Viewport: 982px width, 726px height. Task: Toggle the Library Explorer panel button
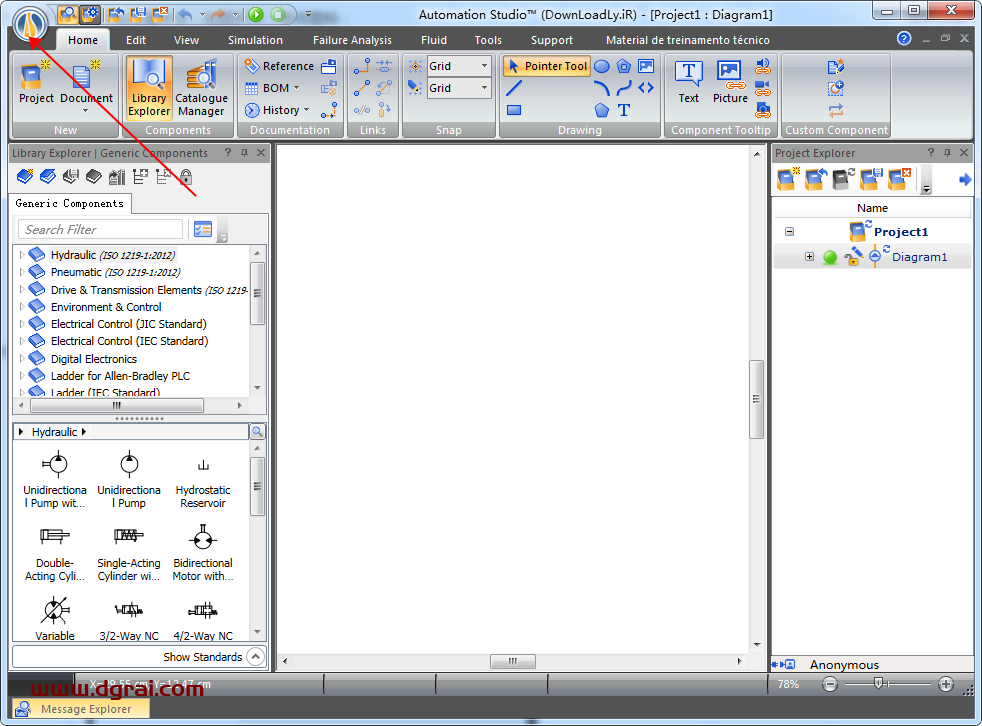pyautogui.click(x=149, y=87)
